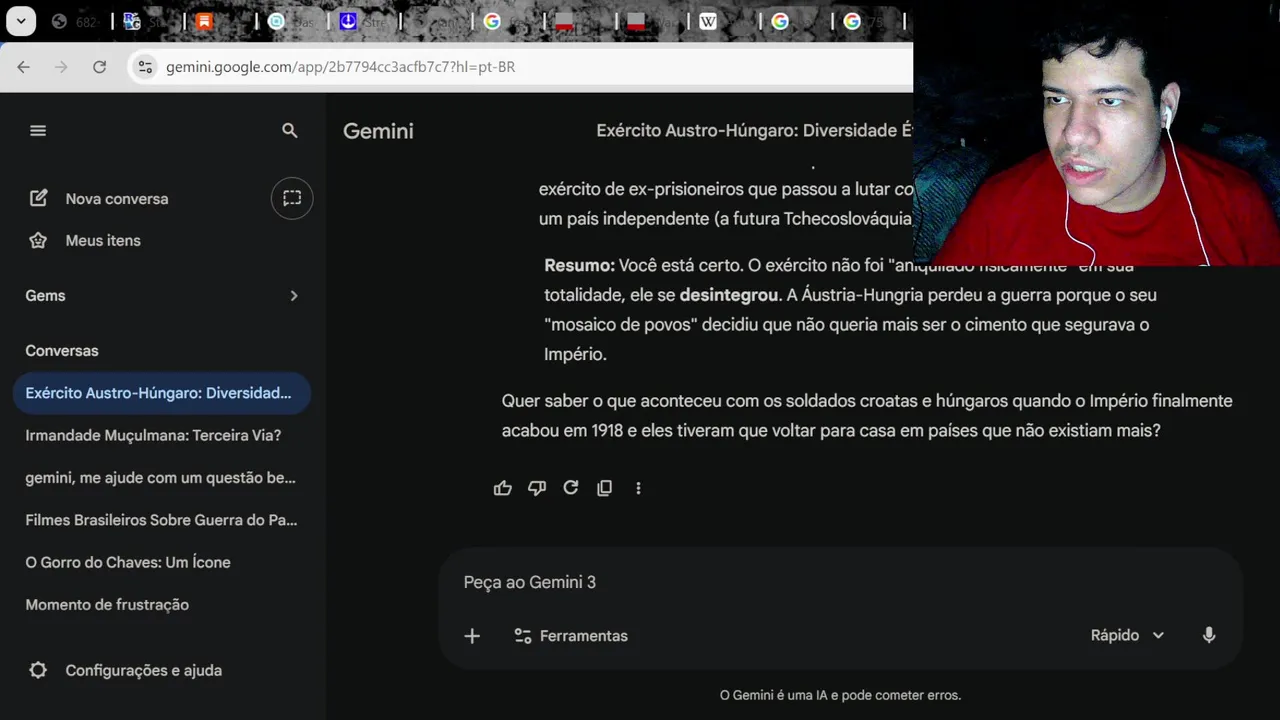1280x720 pixels.
Task: Open conversation Irmandade Muçulmana: Terceira Via?
Action: coord(153,435)
